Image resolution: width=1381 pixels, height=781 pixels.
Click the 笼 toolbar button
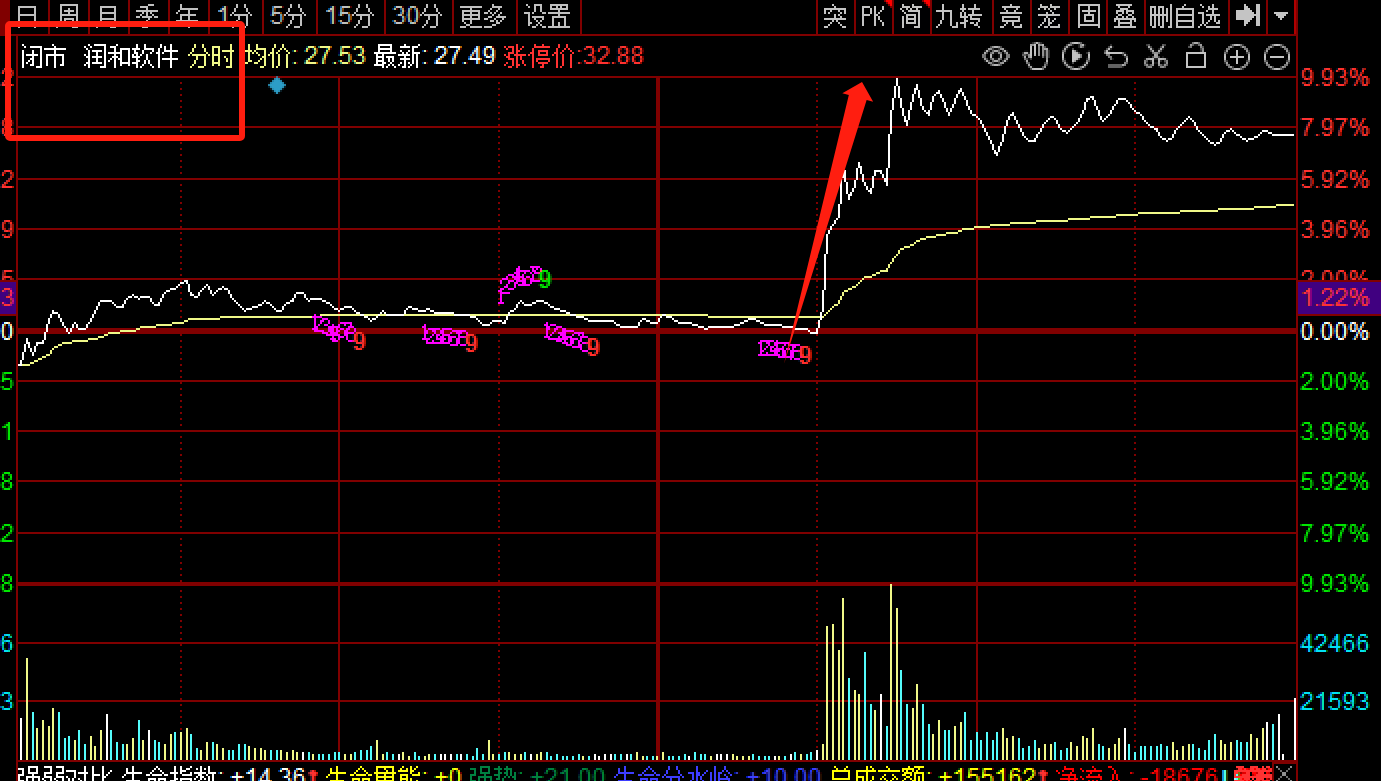[1049, 16]
